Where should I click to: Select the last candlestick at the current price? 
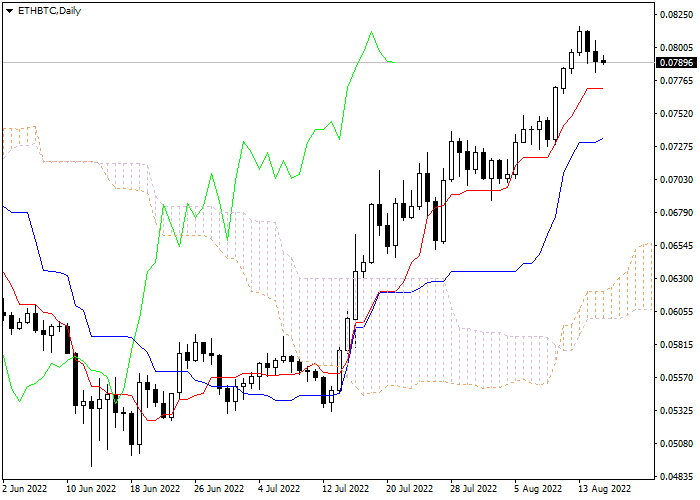coord(604,62)
